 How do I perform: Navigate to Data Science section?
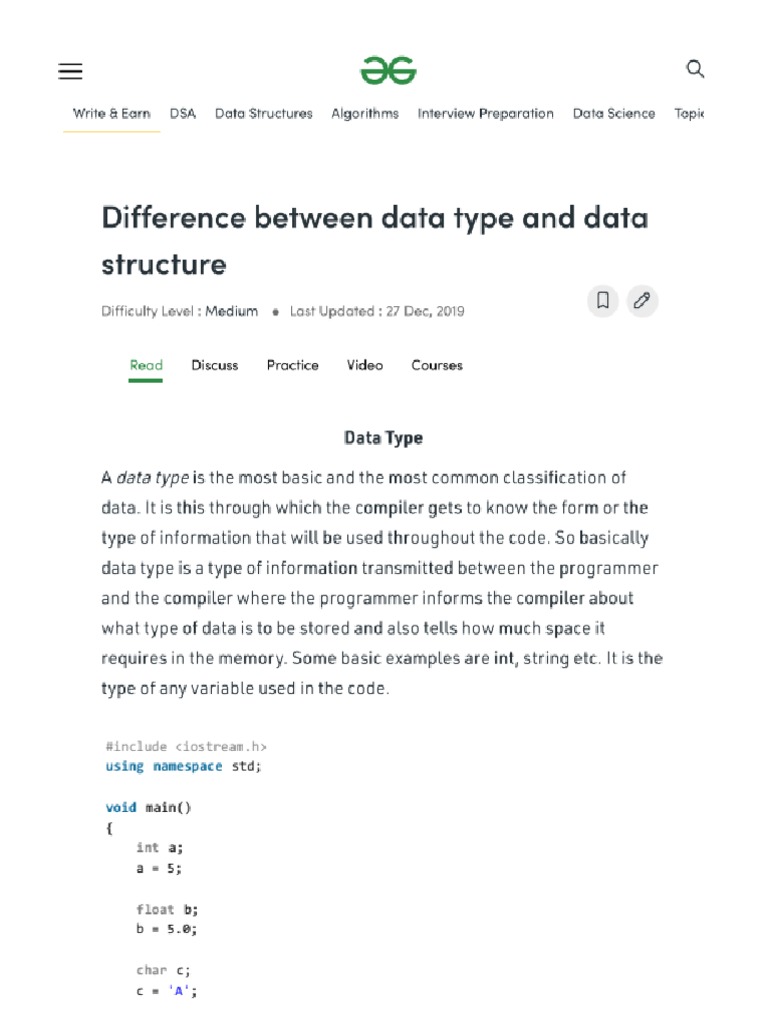point(614,114)
